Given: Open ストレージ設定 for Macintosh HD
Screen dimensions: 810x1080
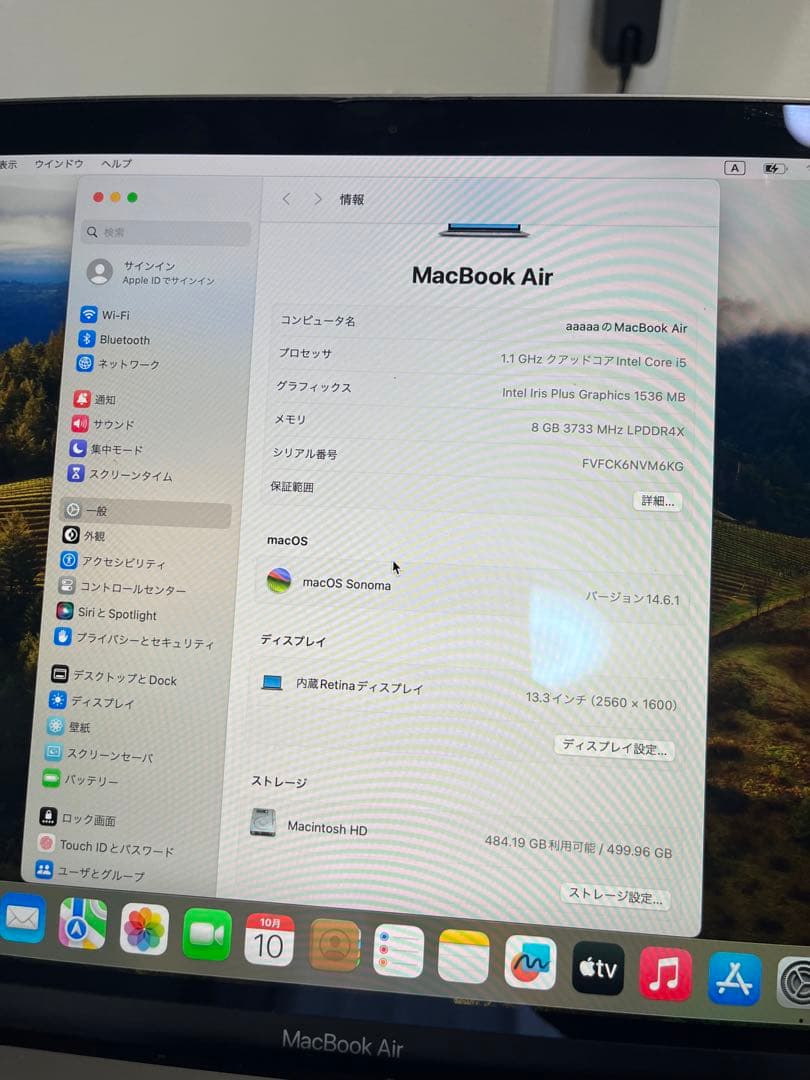Looking at the screenshot, I should [x=615, y=898].
